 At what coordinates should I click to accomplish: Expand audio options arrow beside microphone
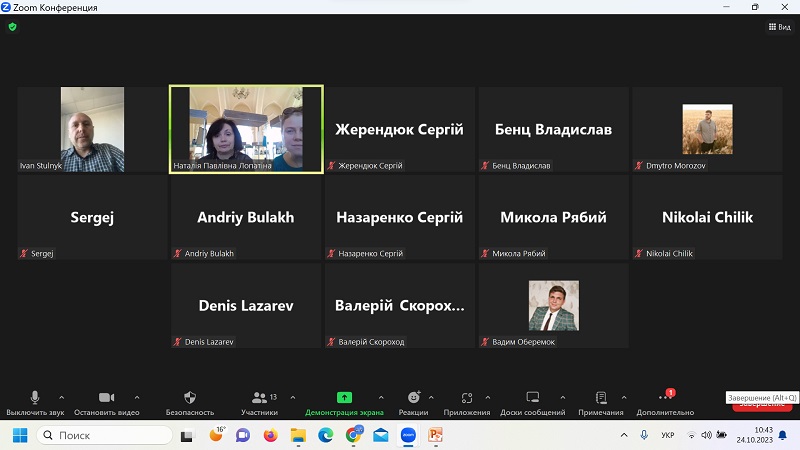click(x=61, y=397)
